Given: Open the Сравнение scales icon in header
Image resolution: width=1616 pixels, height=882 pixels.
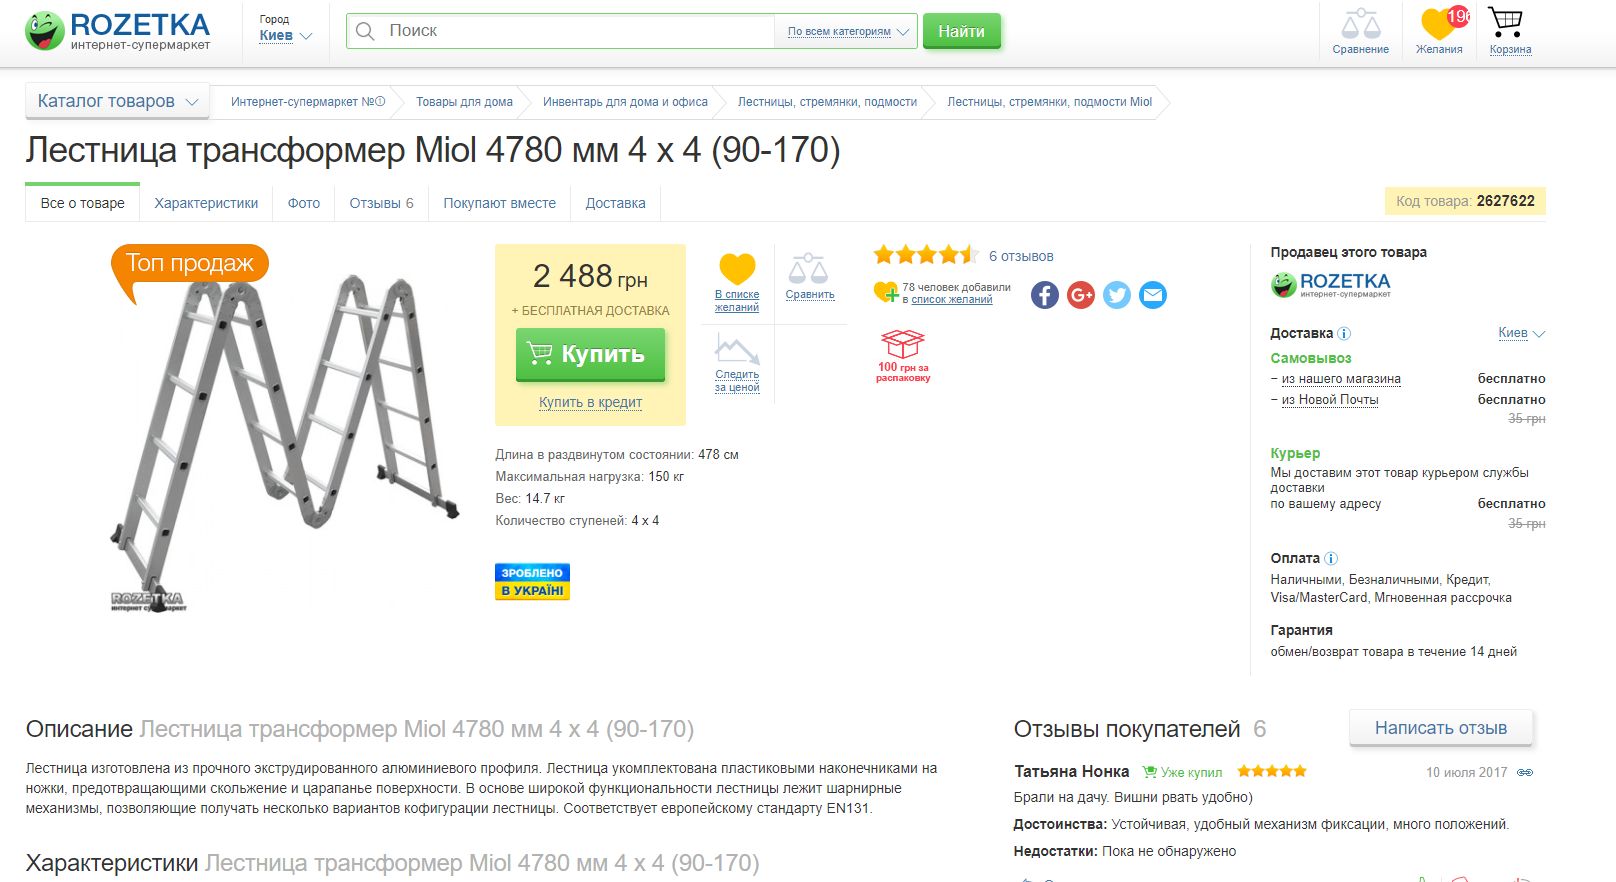Looking at the screenshot, I should [x=1360, y=24].
